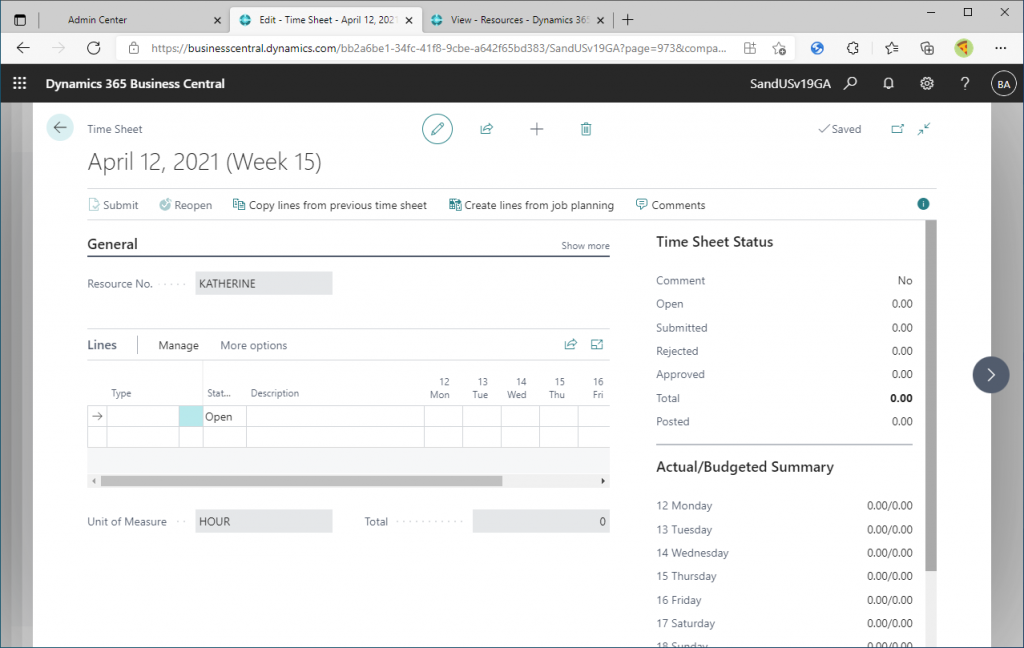Toggle the FactBox information pane icon
The height and width of the screenshot is (648, 1024).
pyautogui.click(x=923, y=204)
